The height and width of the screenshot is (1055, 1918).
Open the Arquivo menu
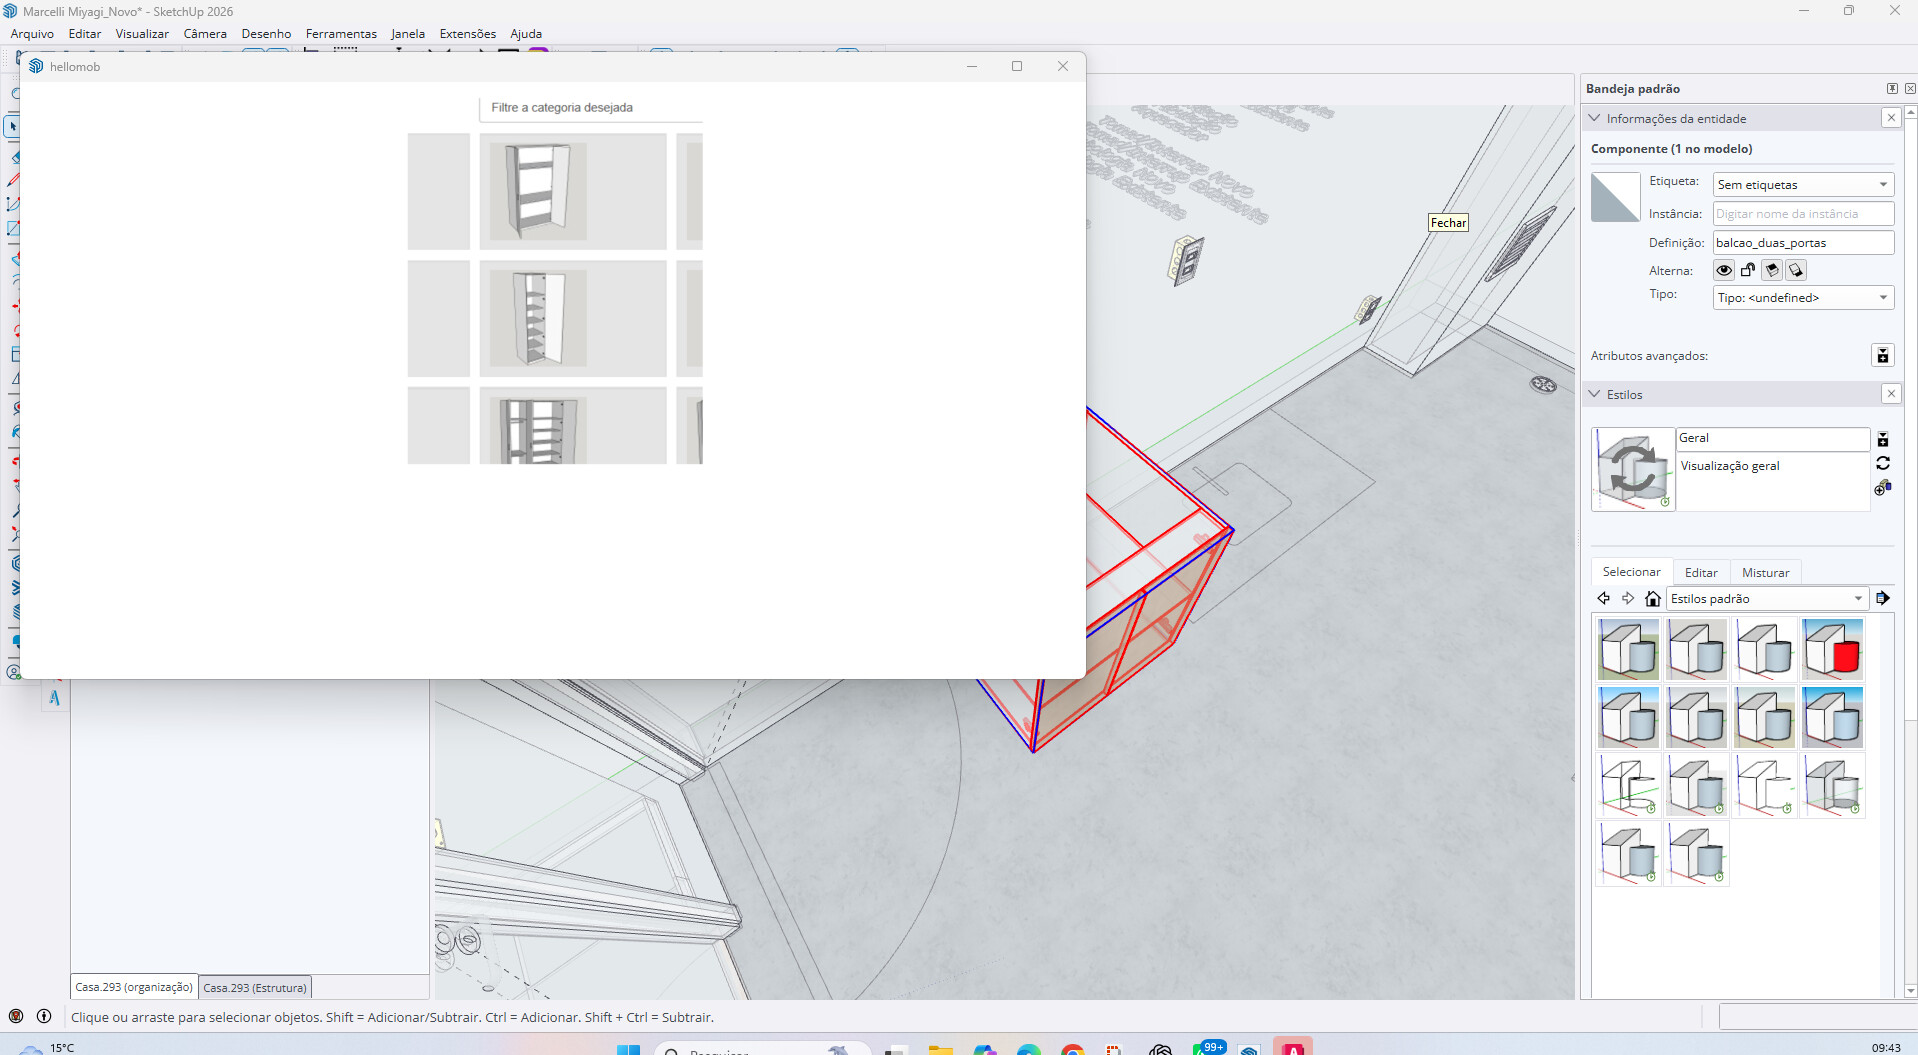pos(32,34)
